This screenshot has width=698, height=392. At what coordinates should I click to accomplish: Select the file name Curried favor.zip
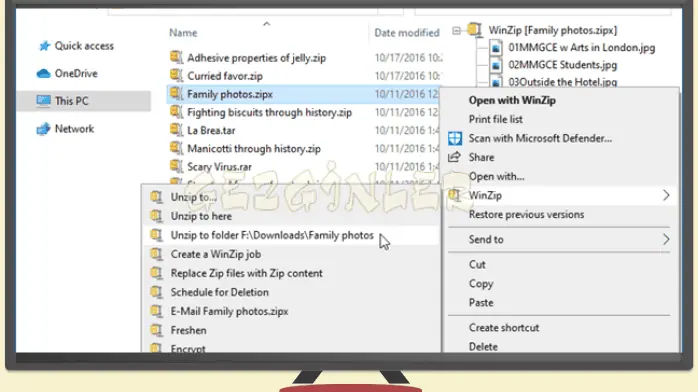[x=225, y=76]
